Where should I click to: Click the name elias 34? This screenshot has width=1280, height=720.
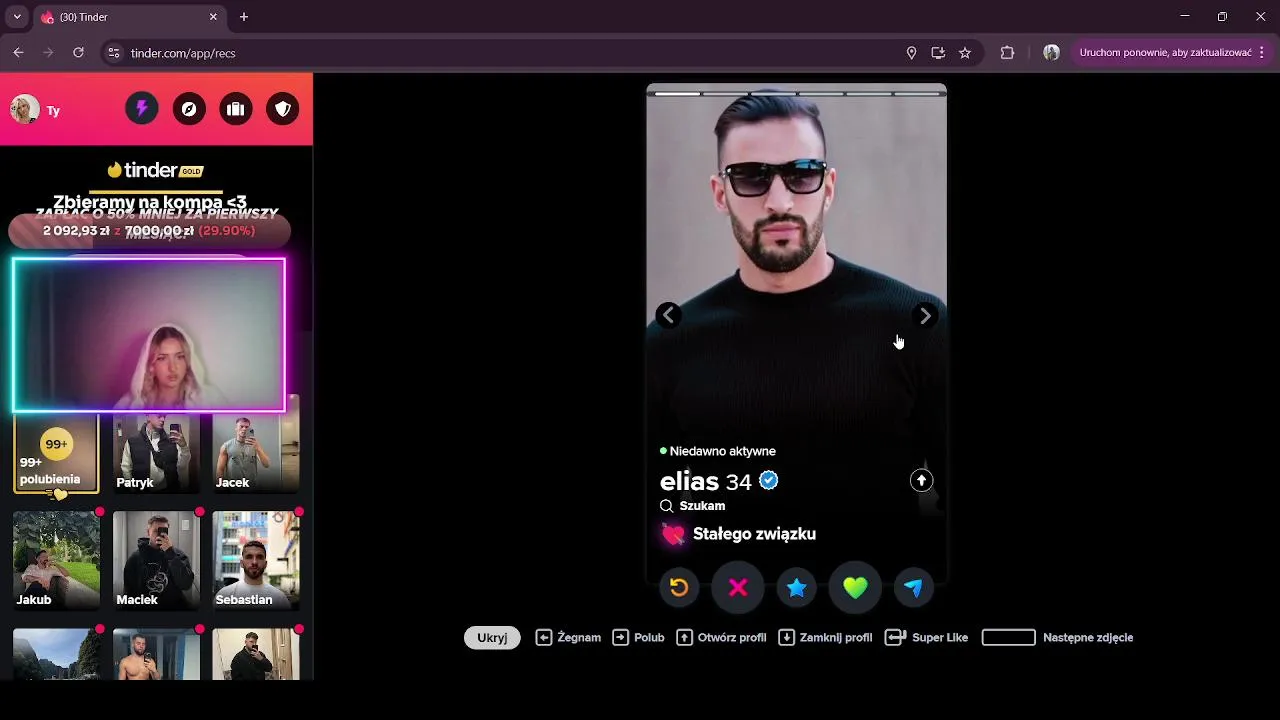[x=705, y=482]
